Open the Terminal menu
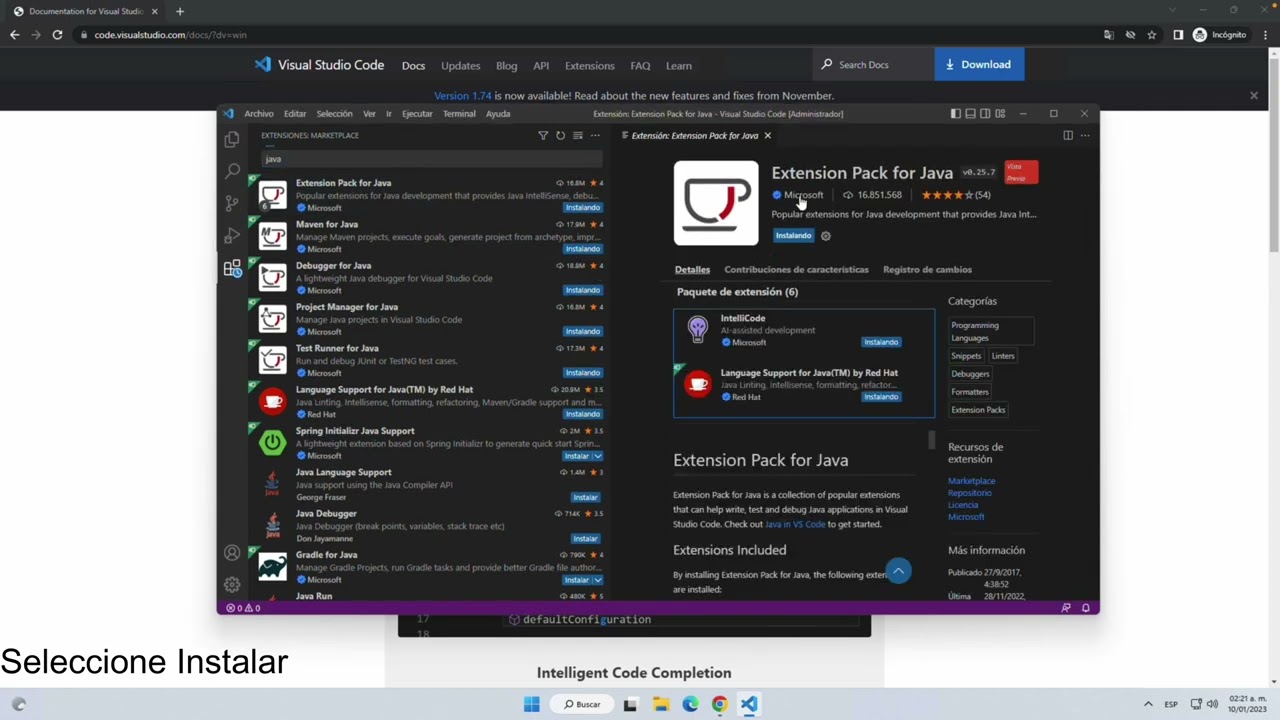 tap(459, 114)
